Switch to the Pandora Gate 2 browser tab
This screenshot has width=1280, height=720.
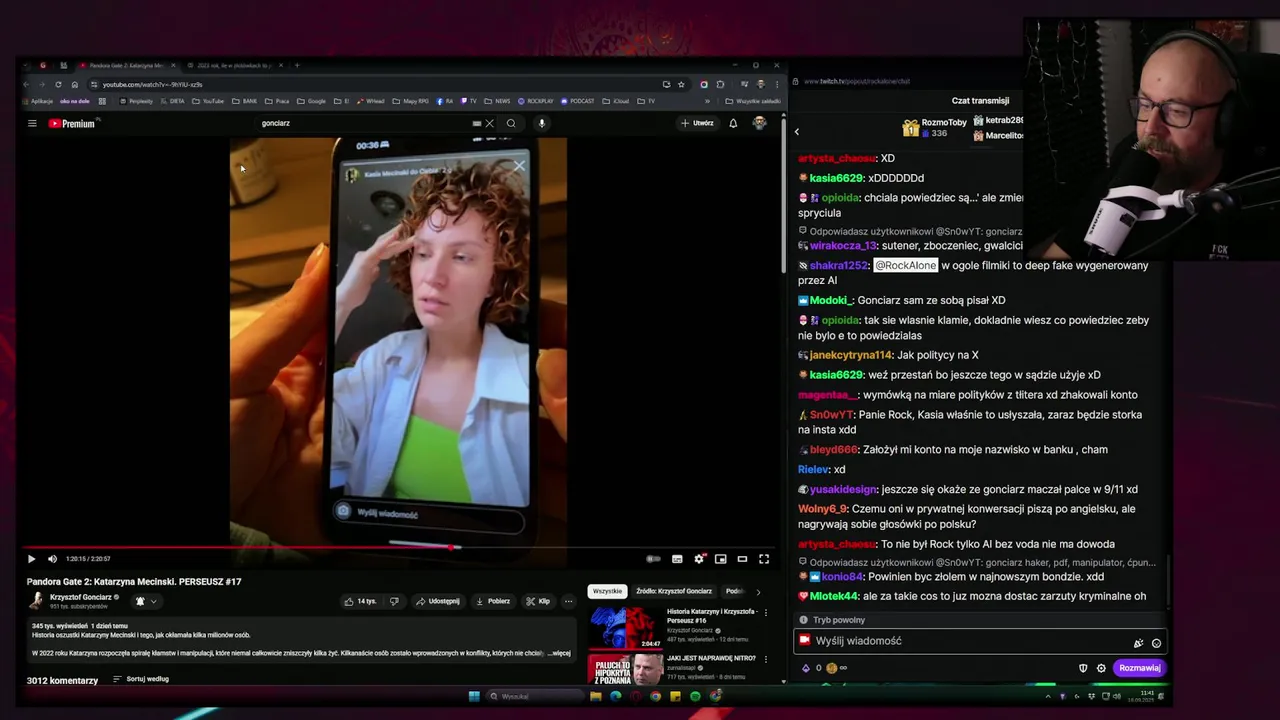click(126, 65)
